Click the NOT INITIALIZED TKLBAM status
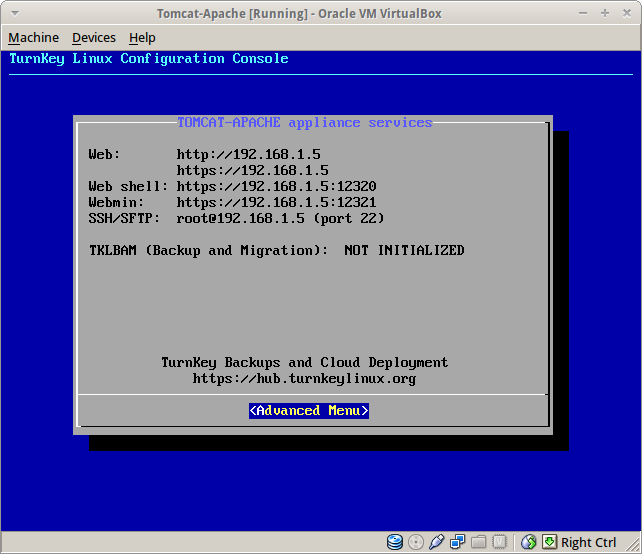Screen dimensions: 642x554 (404, 250)
